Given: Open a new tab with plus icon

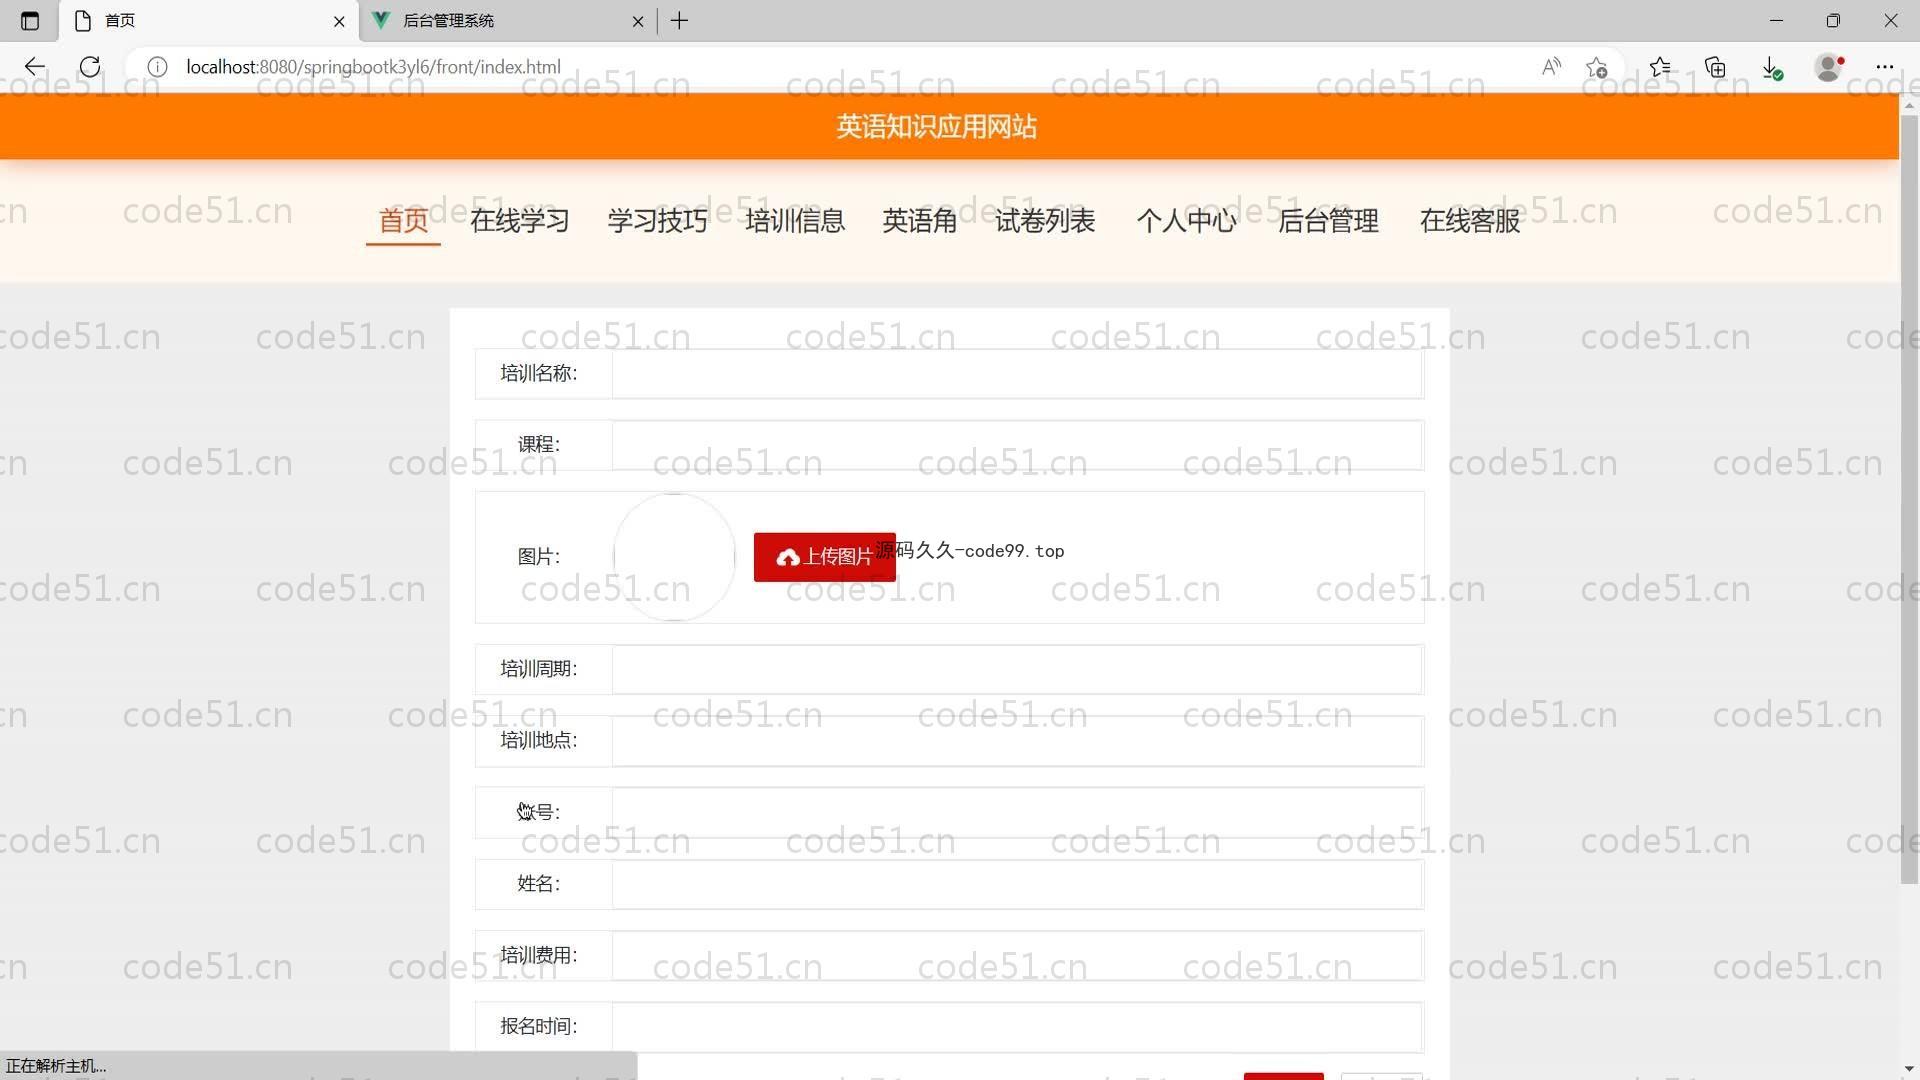Looking at the screenshot, I should (x=680, y=20).
